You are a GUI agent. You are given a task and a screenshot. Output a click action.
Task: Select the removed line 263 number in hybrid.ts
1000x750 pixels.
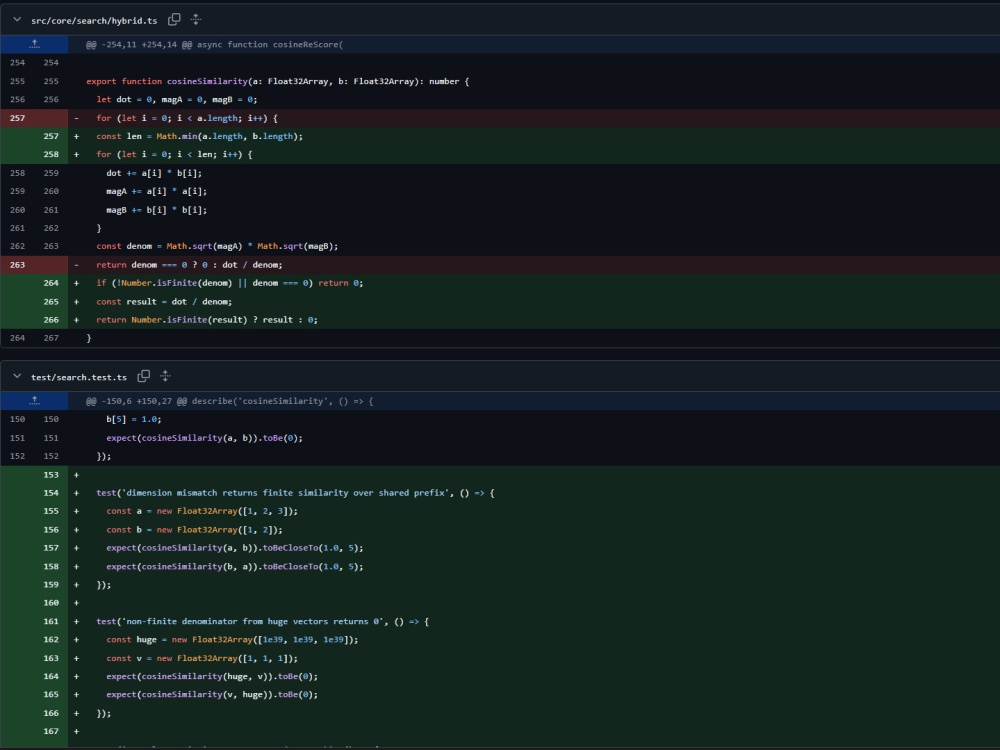click(17, 265)
